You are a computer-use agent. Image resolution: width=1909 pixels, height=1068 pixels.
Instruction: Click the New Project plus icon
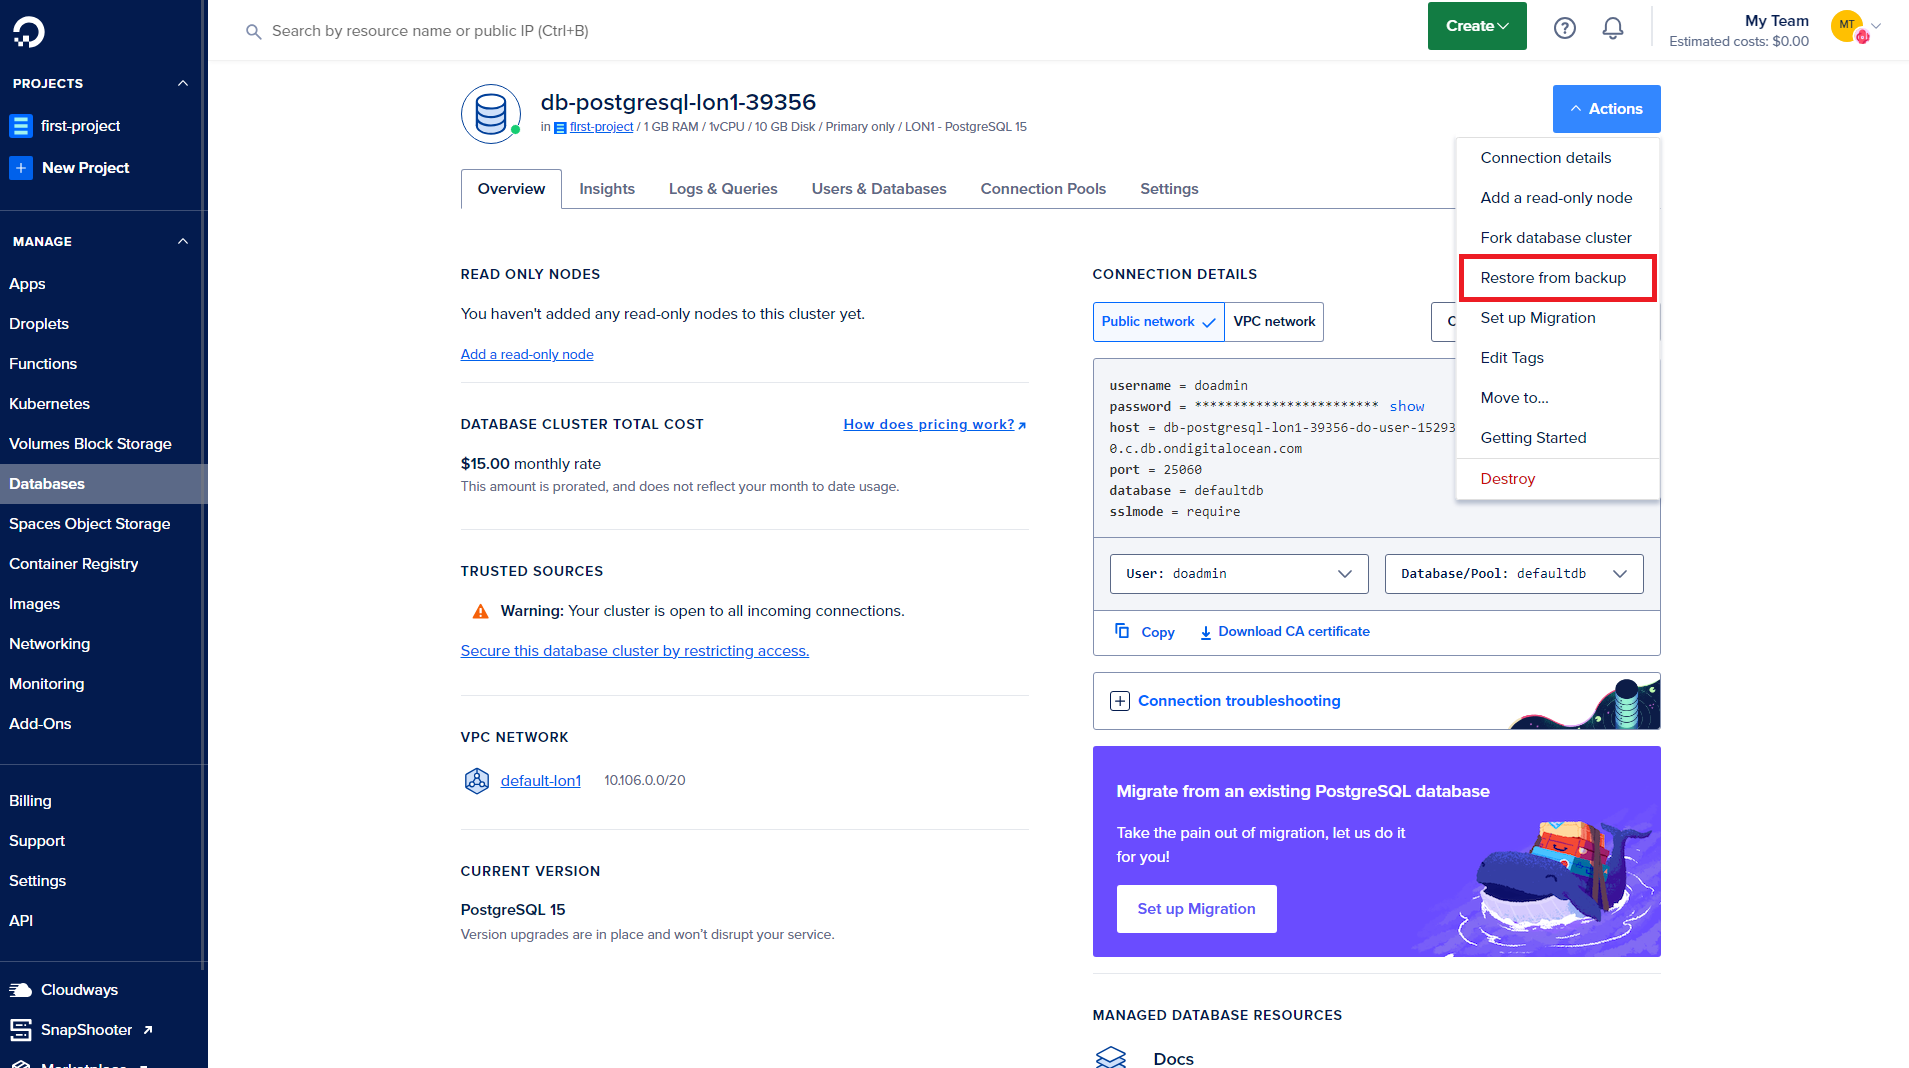pyautogui.click(x=21, y=168)
